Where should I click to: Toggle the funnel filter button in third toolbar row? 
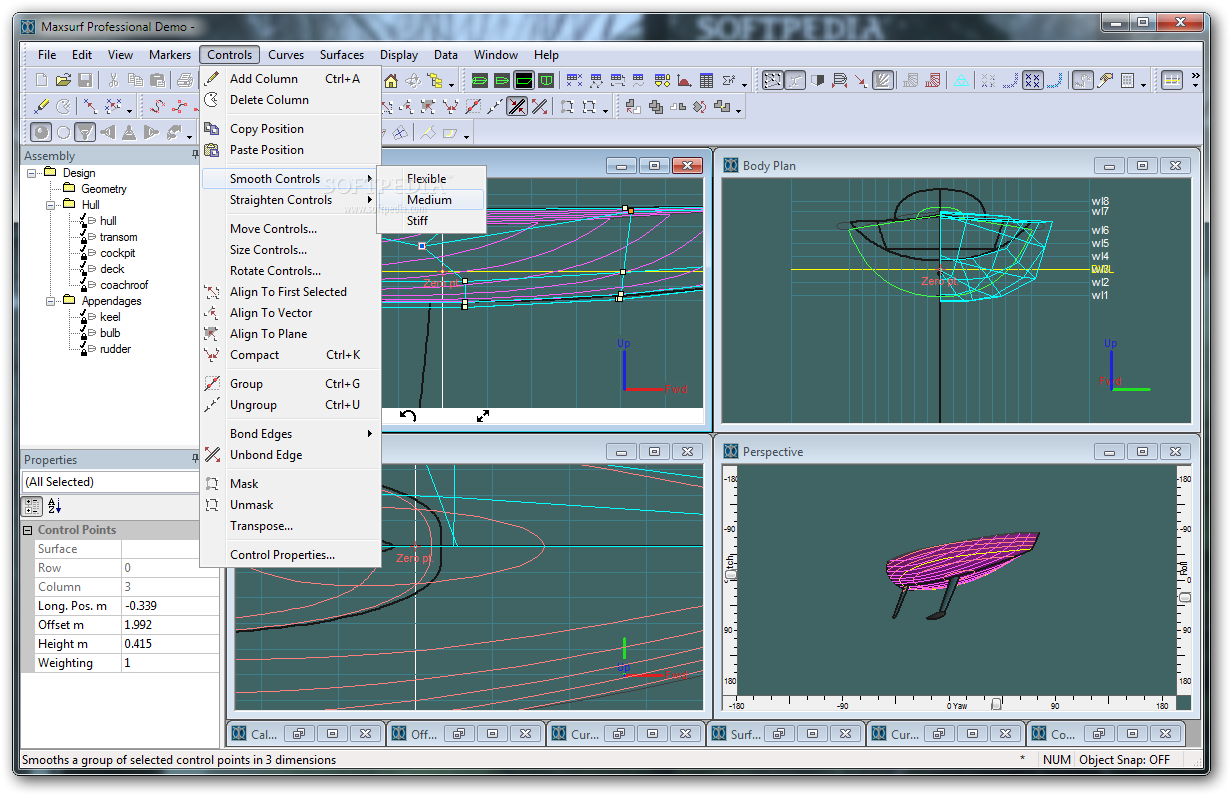pyautogui.click(x=85, y=132)
